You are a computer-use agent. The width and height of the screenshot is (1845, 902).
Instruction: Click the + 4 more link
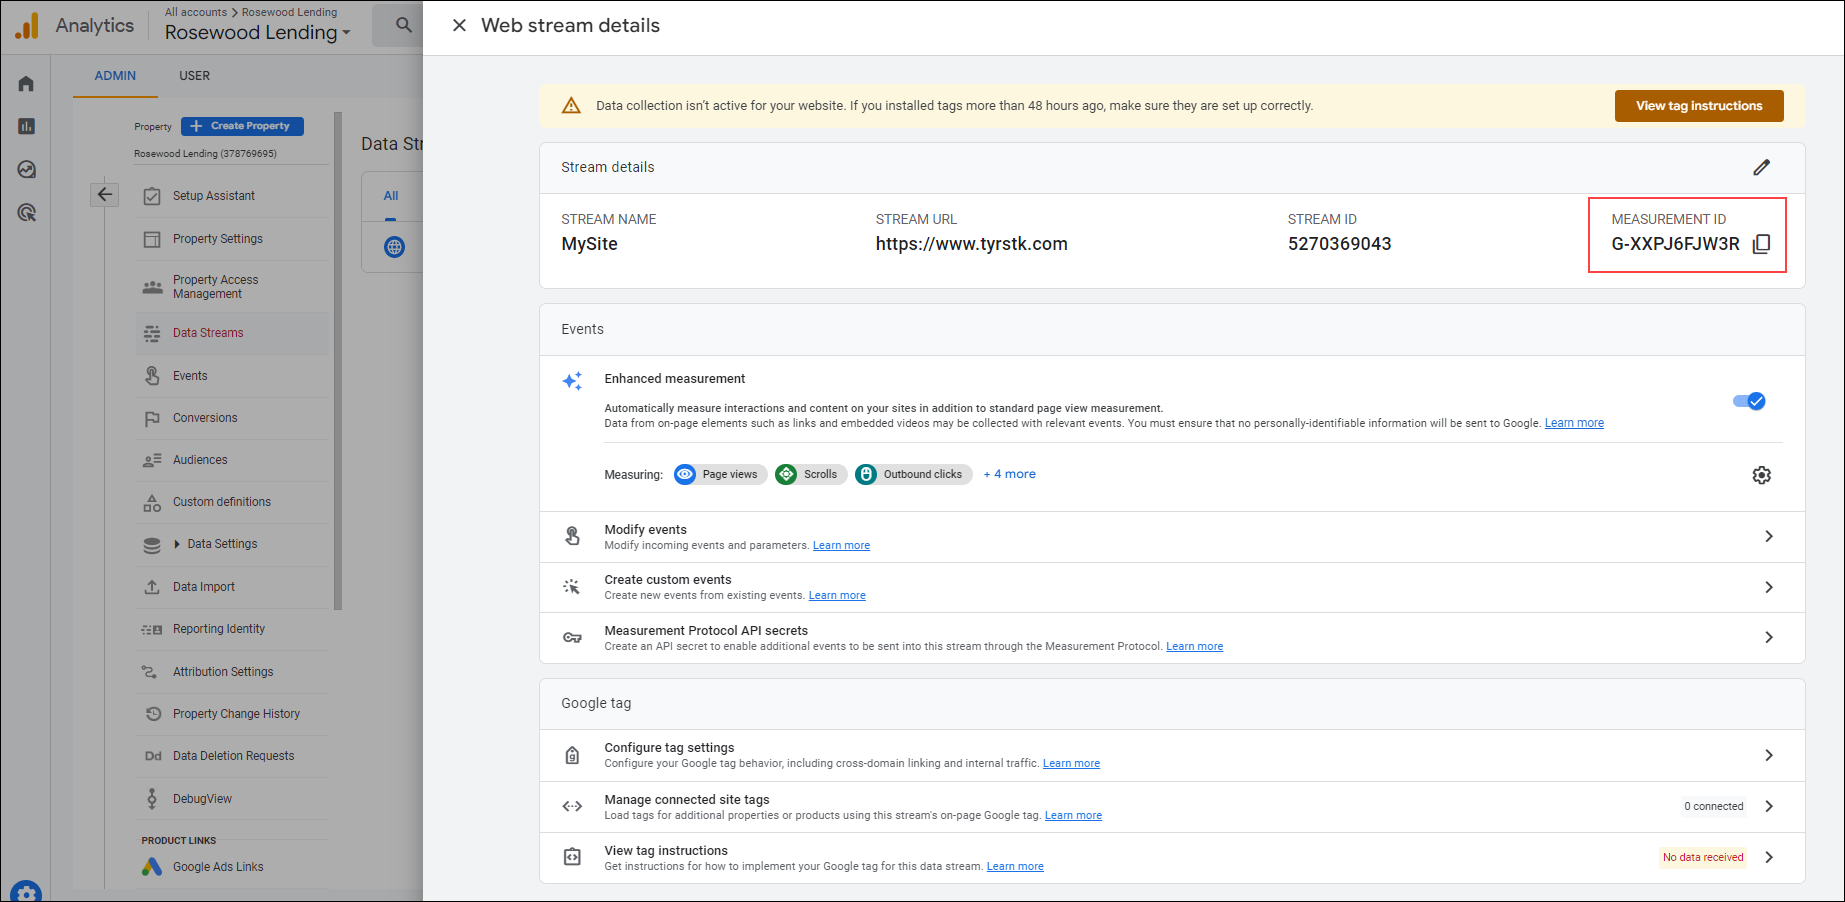coord(1009,474)
